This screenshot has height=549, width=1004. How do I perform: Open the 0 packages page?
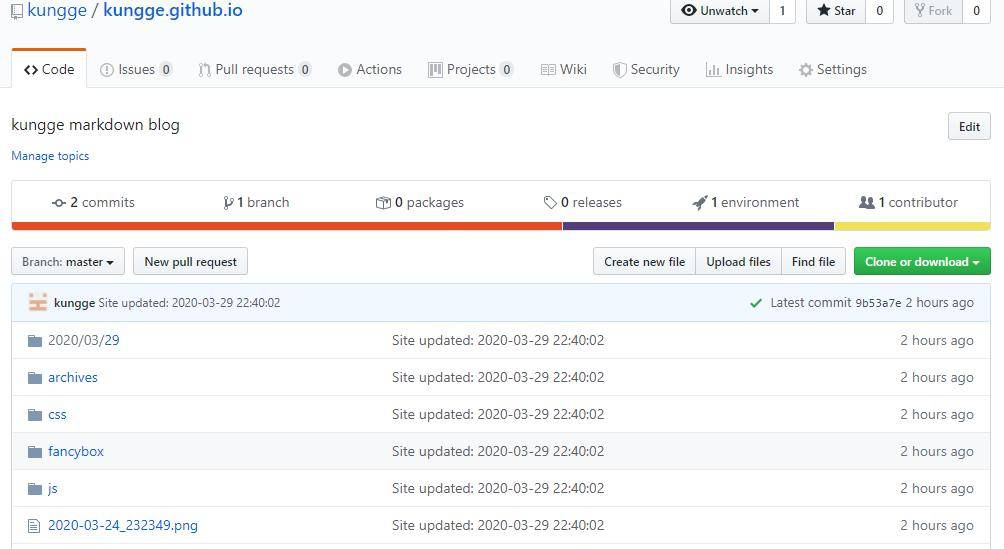coord(420,202)
